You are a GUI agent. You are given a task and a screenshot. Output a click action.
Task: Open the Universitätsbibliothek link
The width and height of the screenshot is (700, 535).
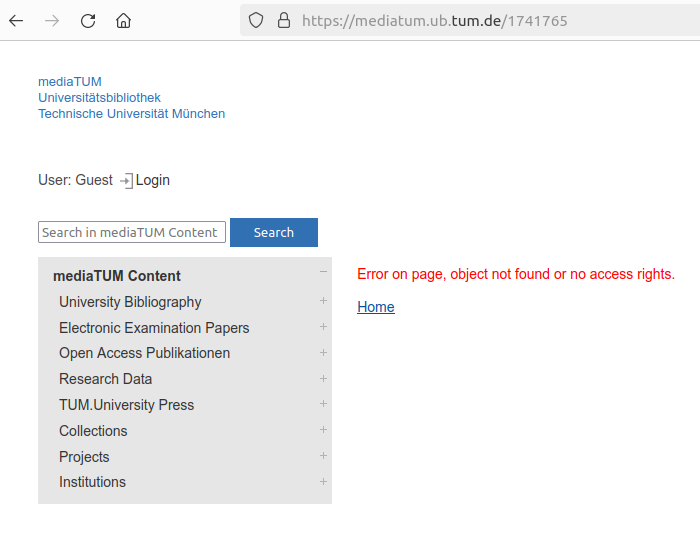[99, 98]
